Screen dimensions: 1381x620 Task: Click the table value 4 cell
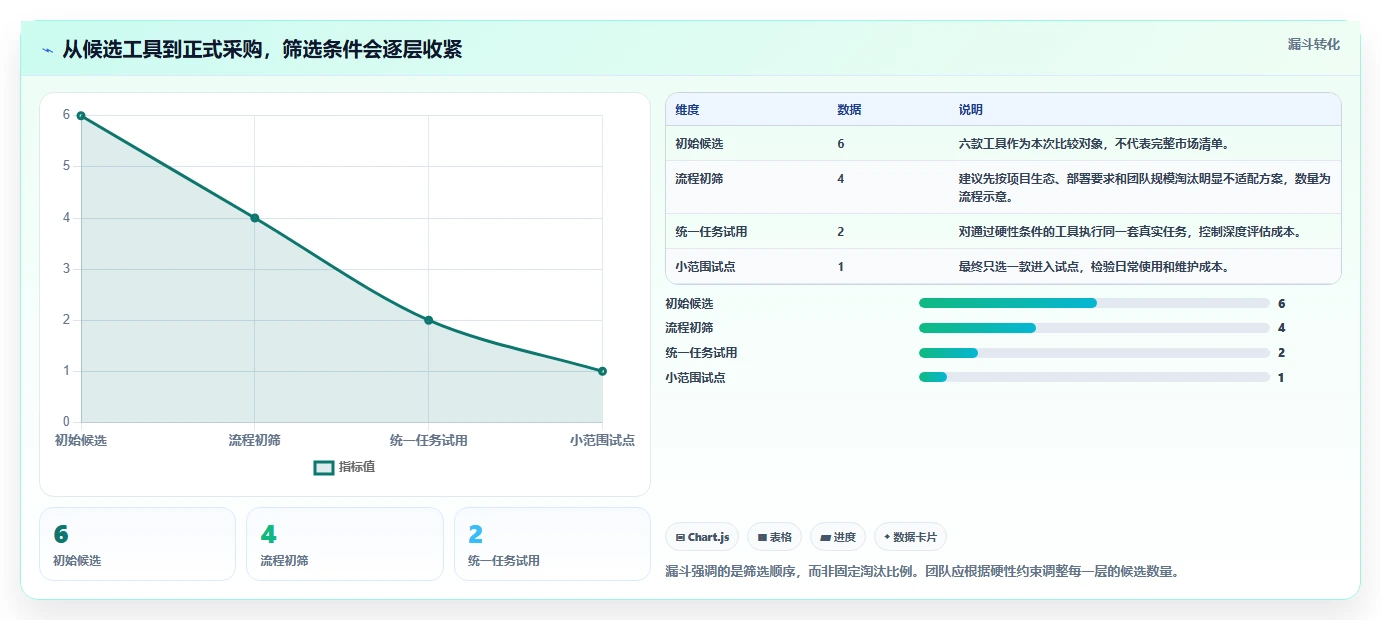tap(841, 179)
